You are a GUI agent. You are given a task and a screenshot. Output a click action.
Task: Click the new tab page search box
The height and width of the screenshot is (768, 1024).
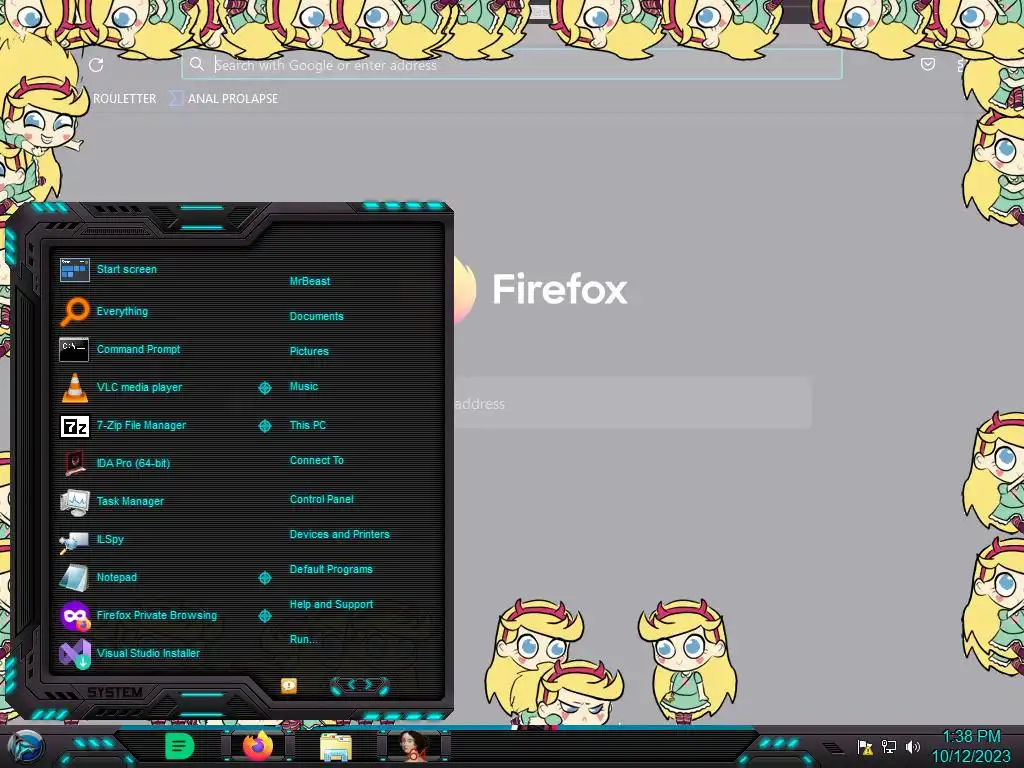click(x=632, y=404)
